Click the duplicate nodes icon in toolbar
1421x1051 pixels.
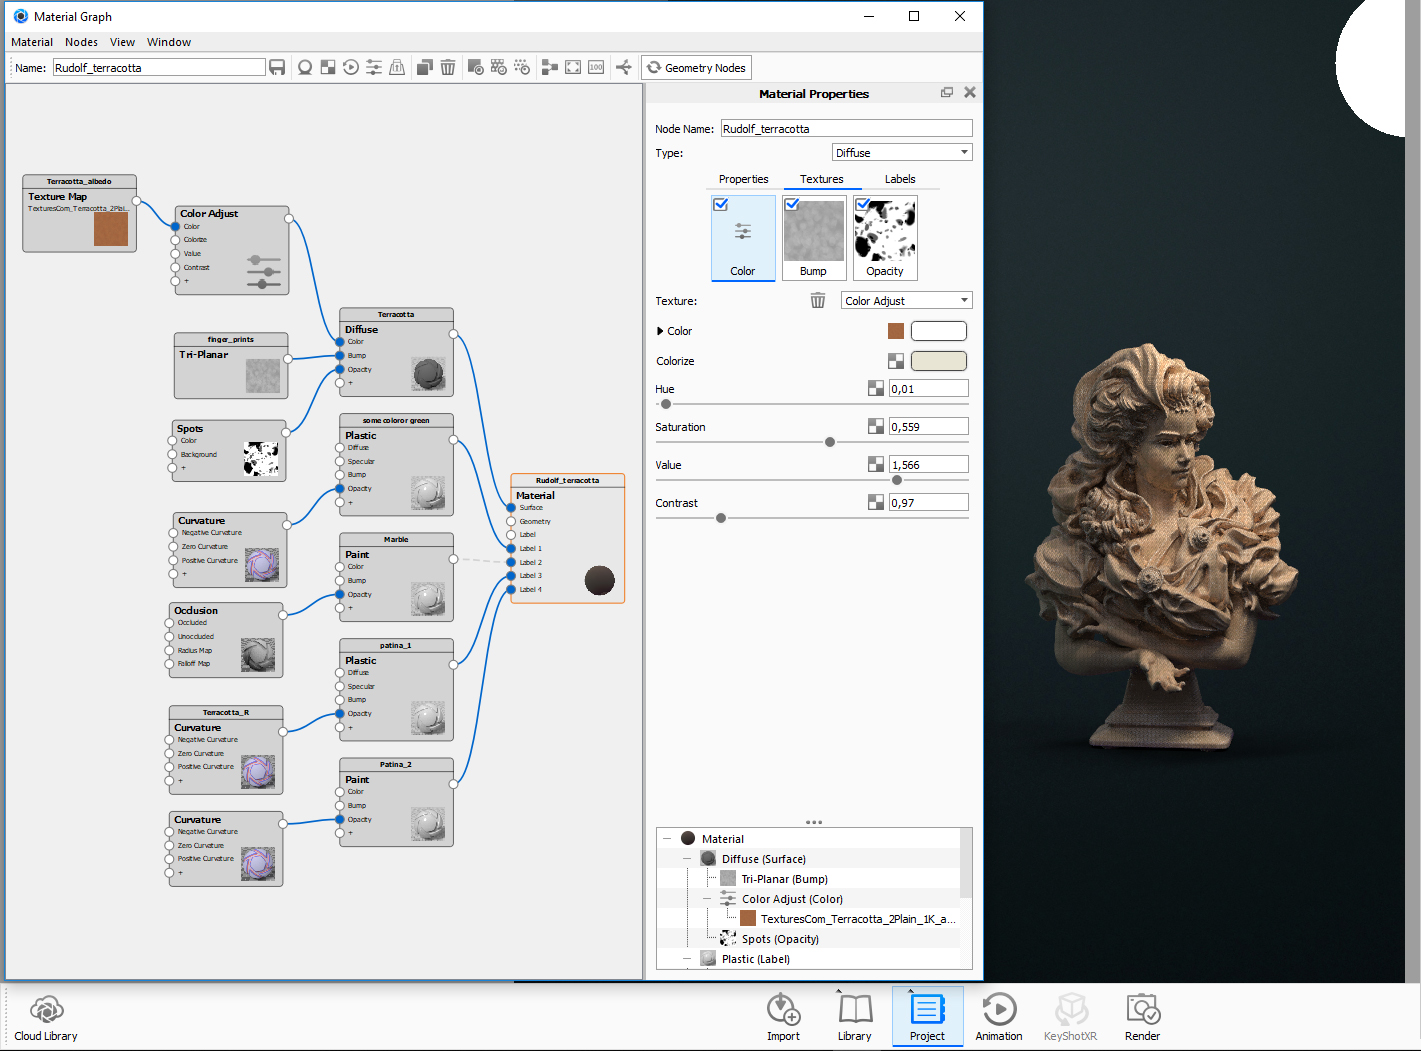coord(424,67)
